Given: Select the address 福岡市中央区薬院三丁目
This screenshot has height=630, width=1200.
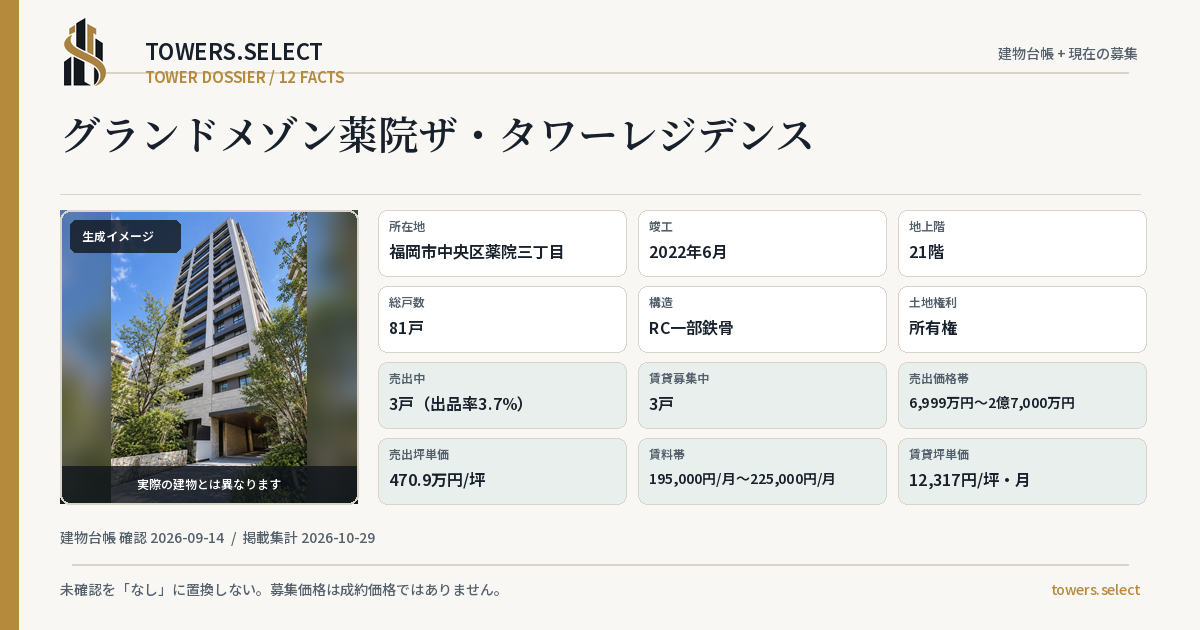Looking at the screenshot, I should [477, 252].
